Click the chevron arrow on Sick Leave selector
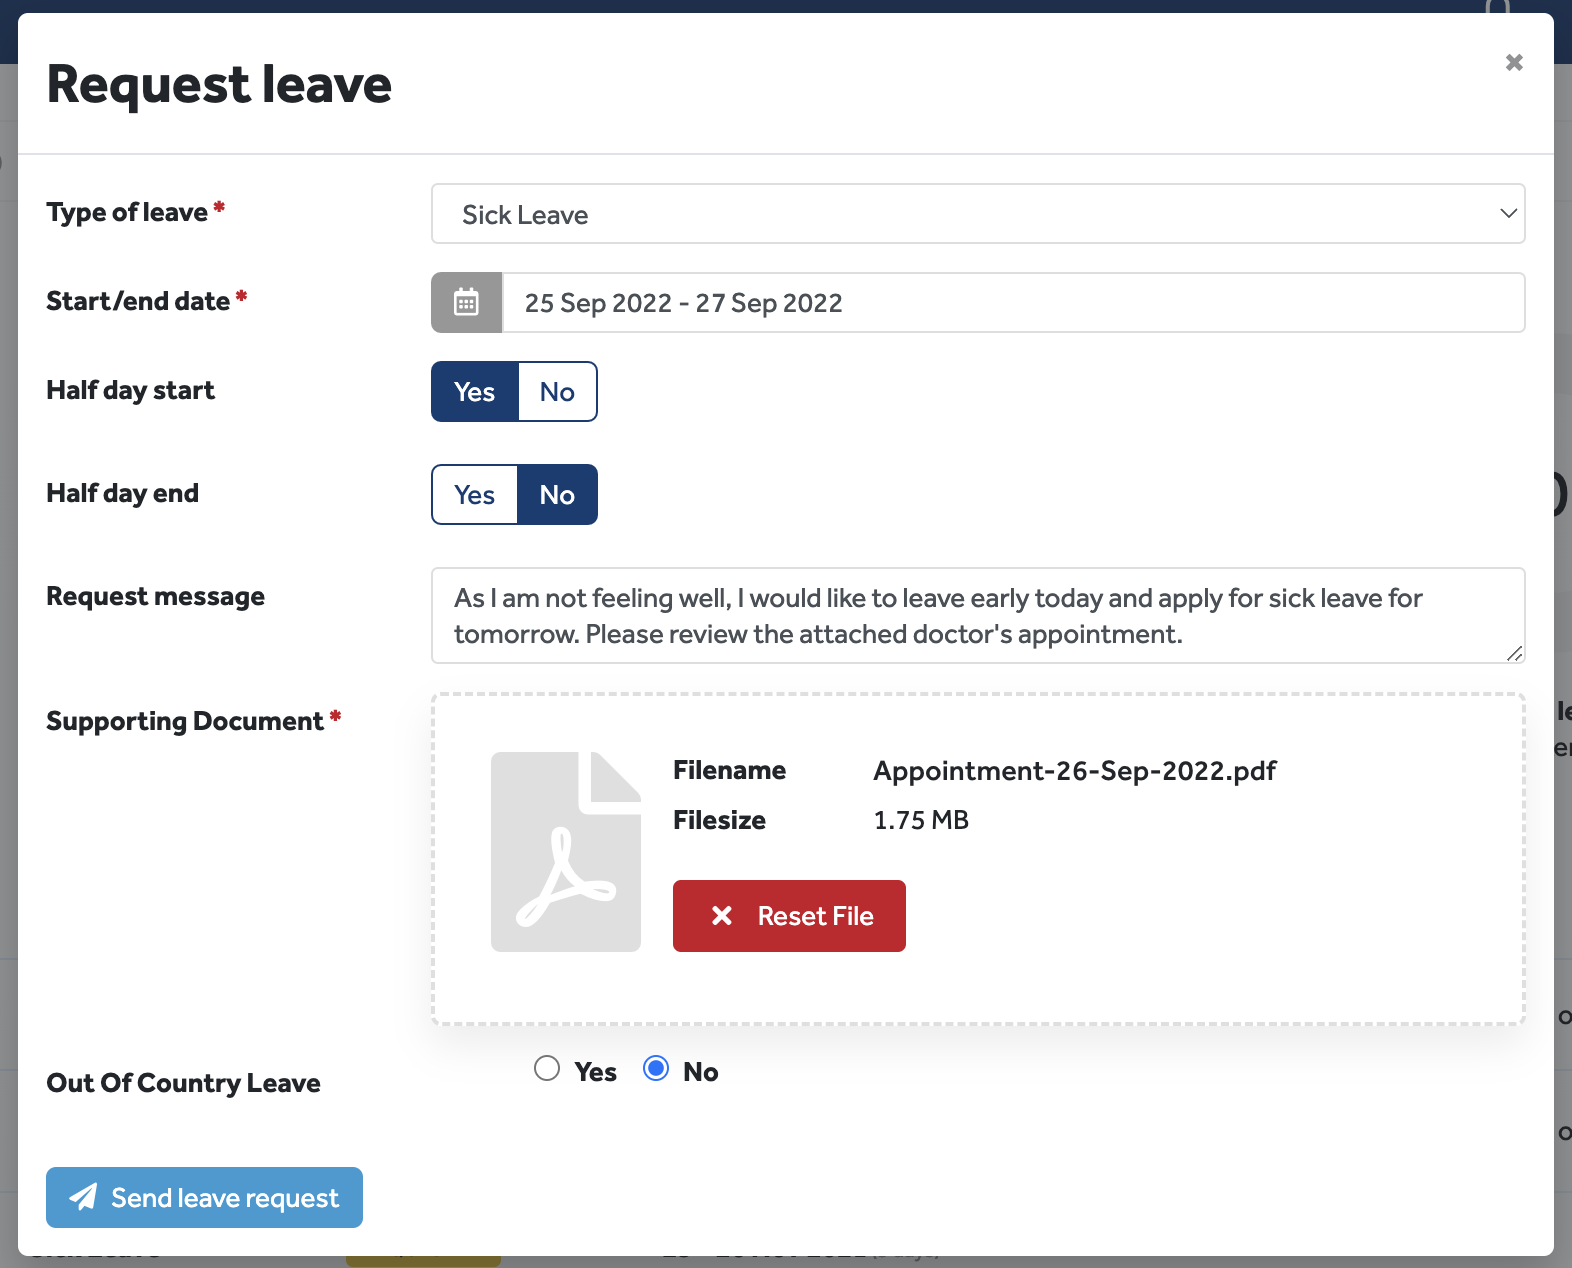The height and width of the screenshot is (1268, 1572). pyautogui.click(x=1508, y=214)
